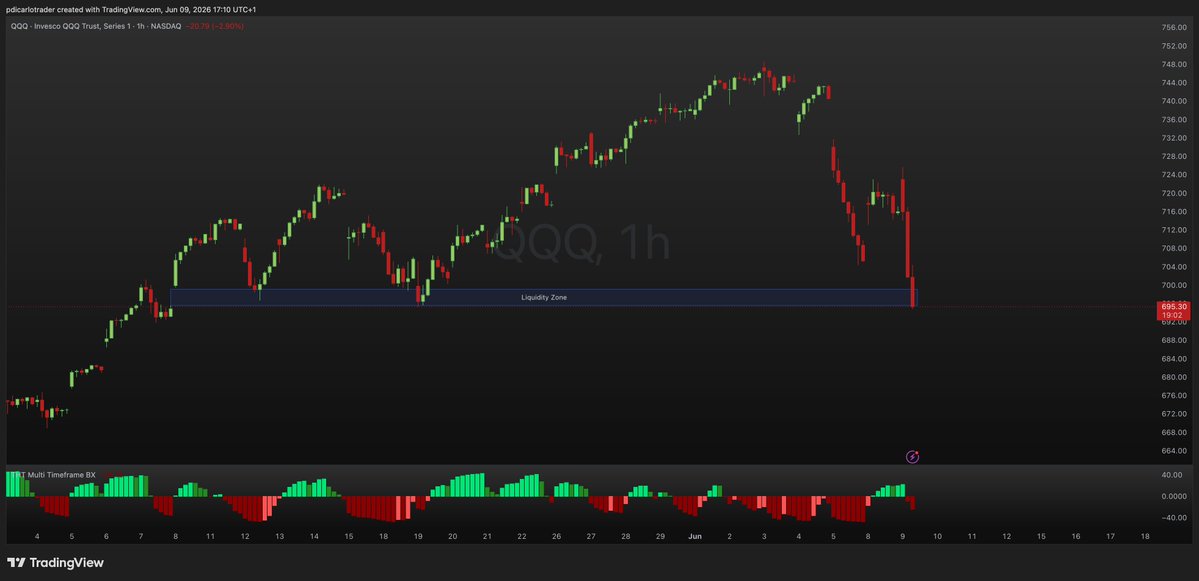The width and height of the screenshot is (1199, 581).
Task: Click date 22 on the time axis
Action: (x=522, y=537)
